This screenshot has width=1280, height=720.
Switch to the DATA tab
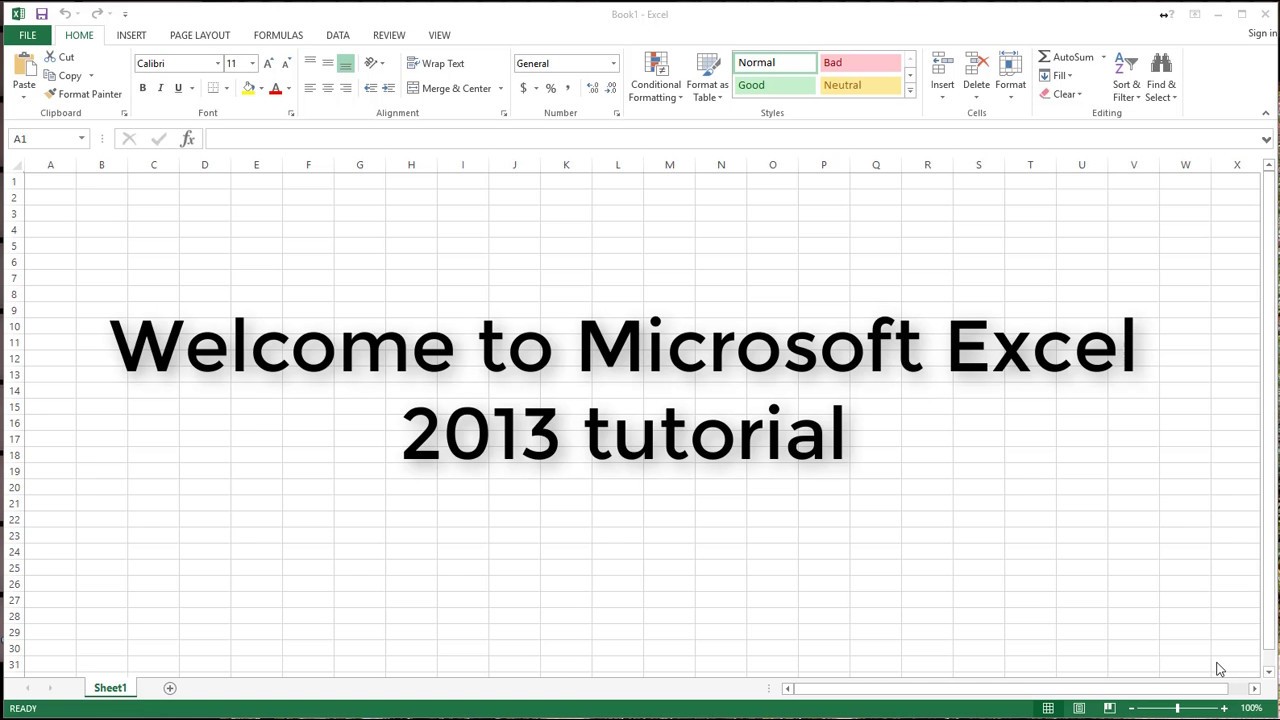[338, 35]
